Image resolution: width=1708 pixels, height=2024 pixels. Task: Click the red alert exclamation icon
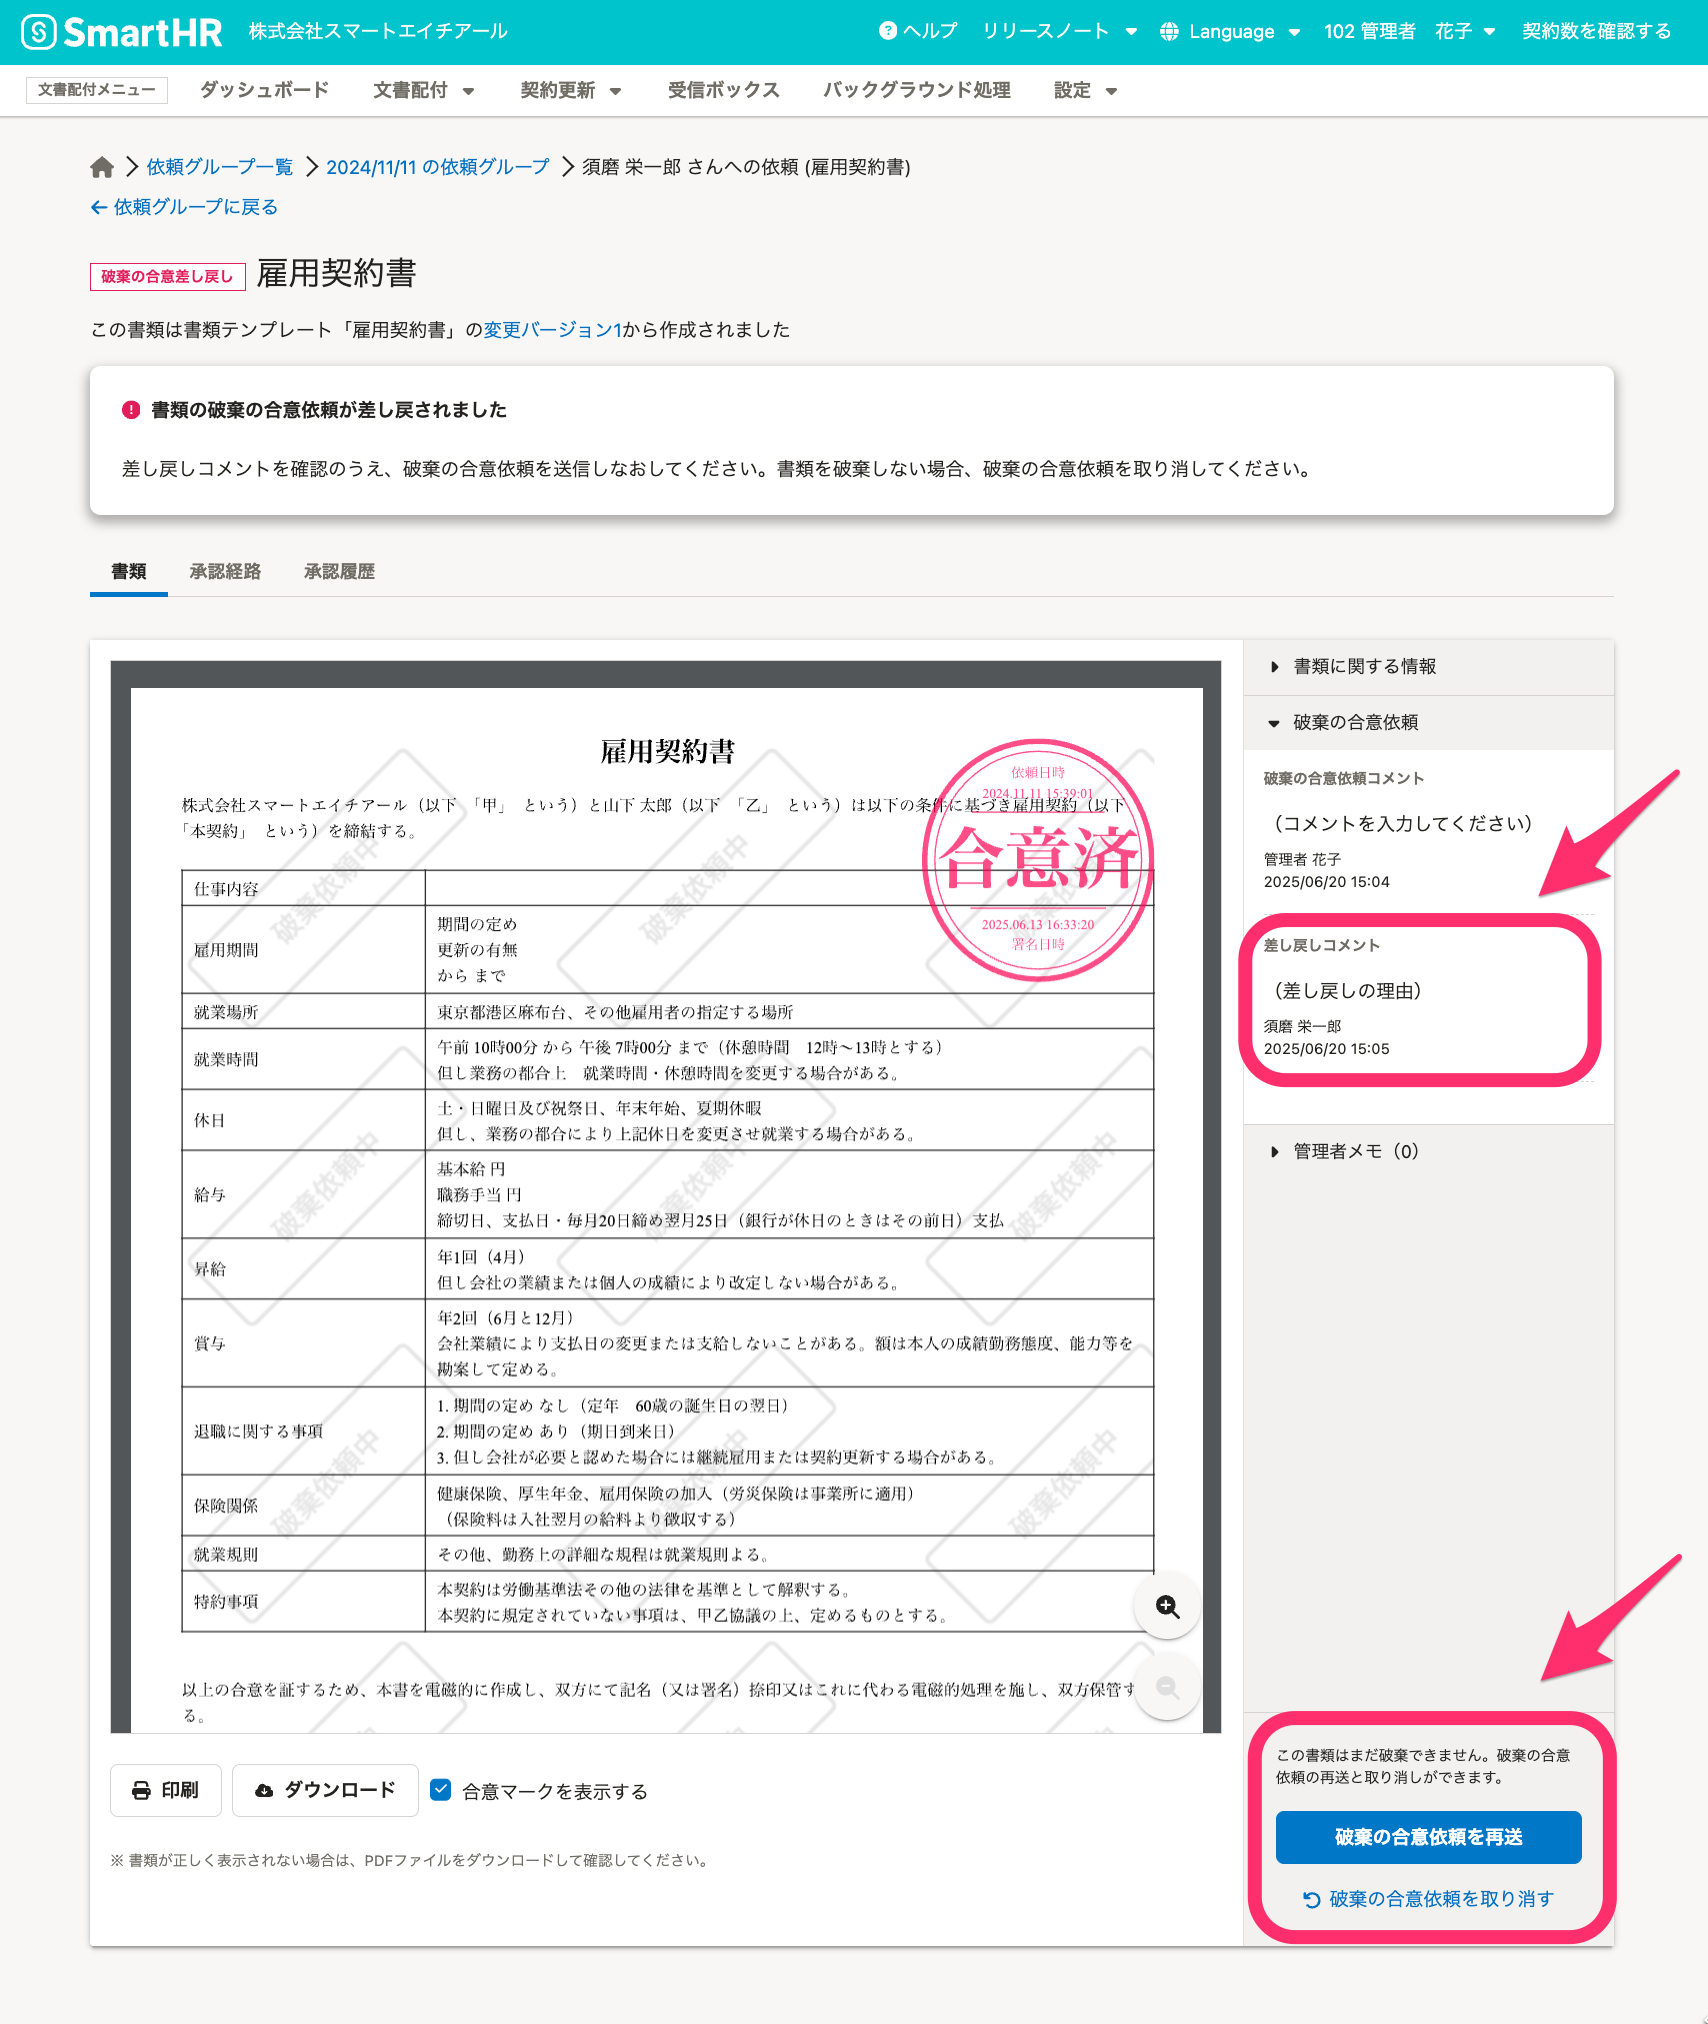point(131,410)
